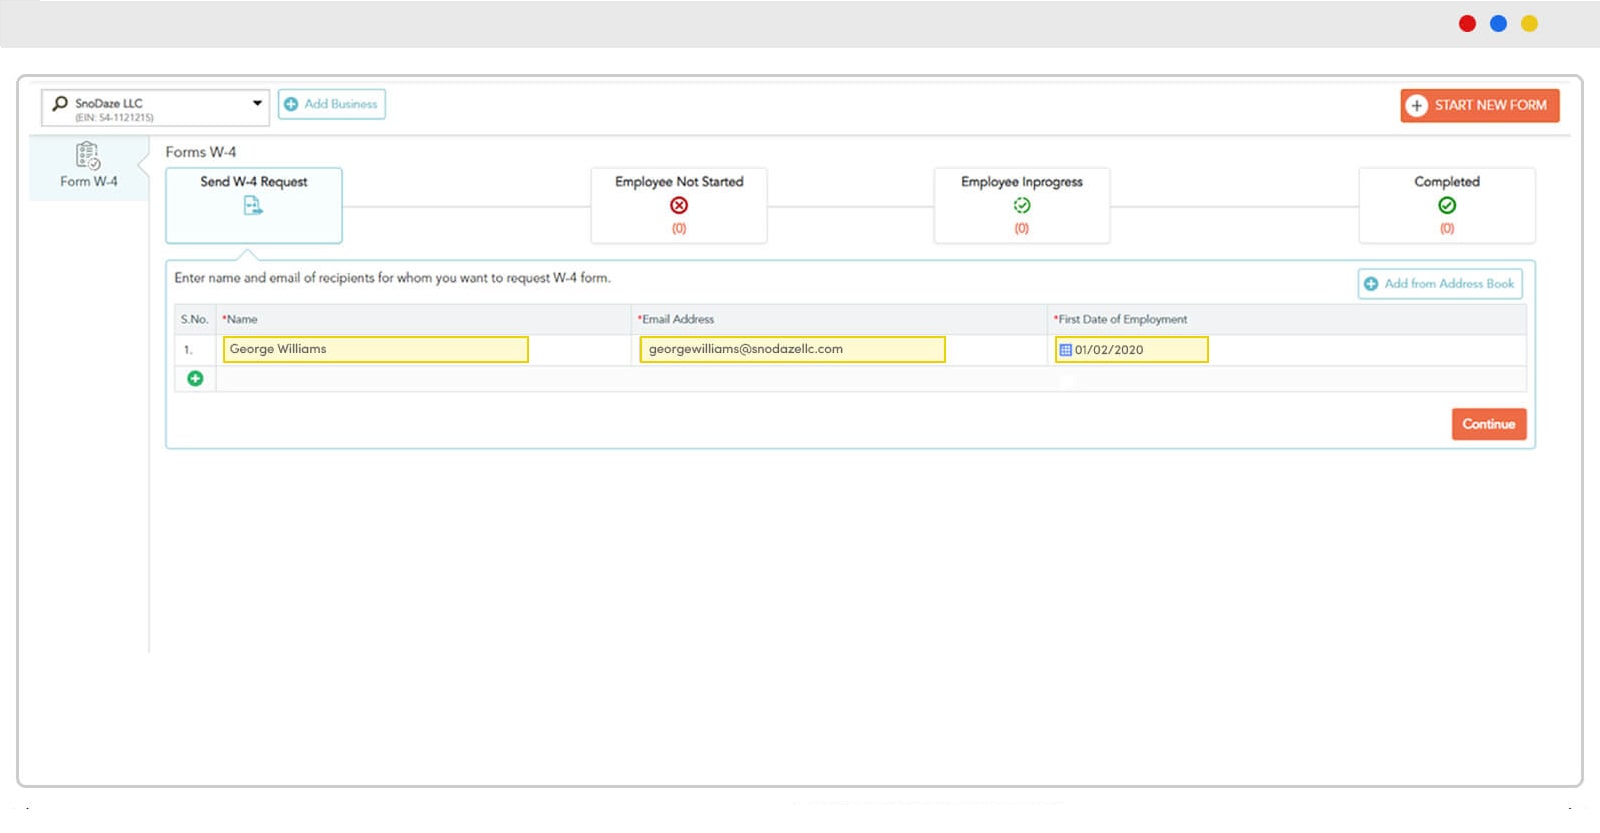Click the Form W-4 clipboard sidebar icon

tap(88, 156)
